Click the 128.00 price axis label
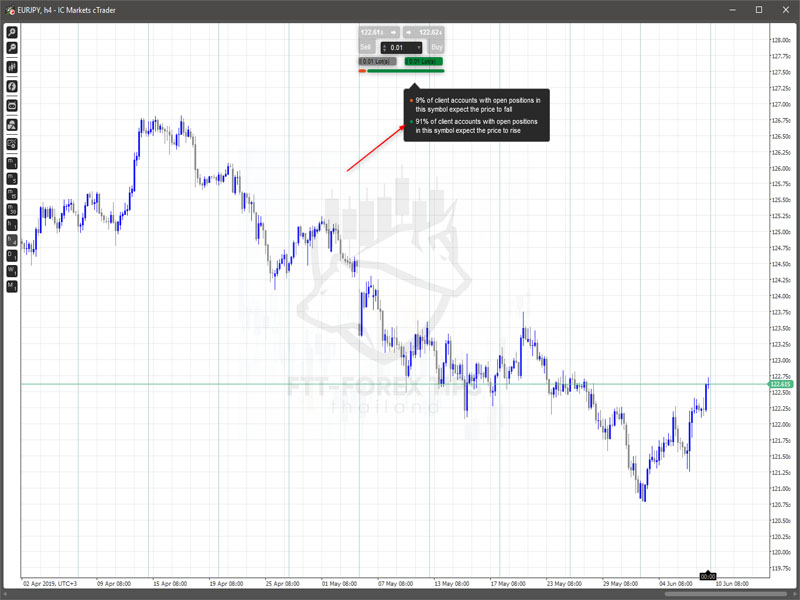Image resolution: width=800 pixels, height=600 pixels. pos(781,40)
